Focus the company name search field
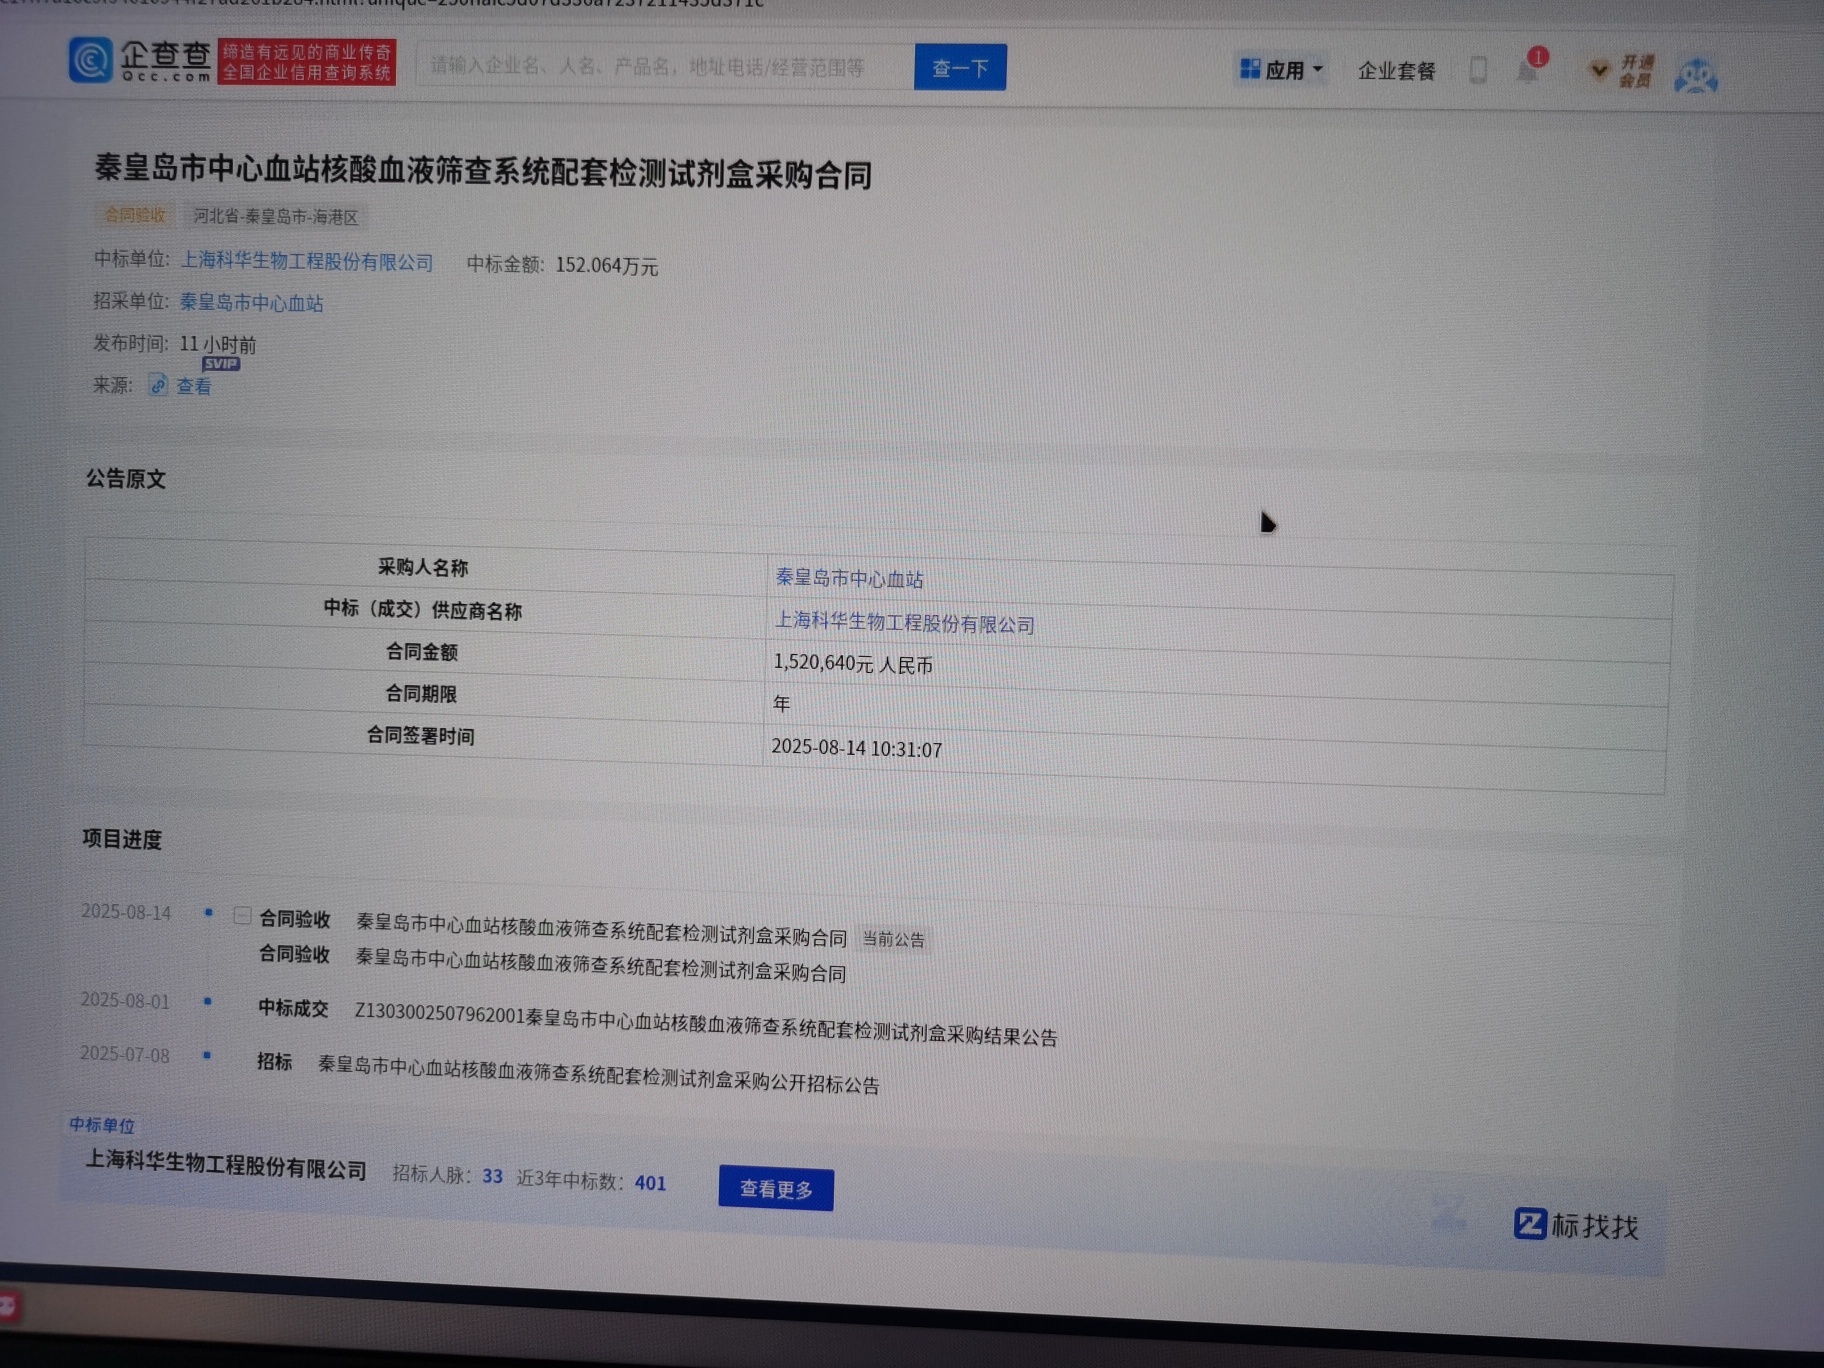Screen dimensions: 1824x1368 [665, 67]
